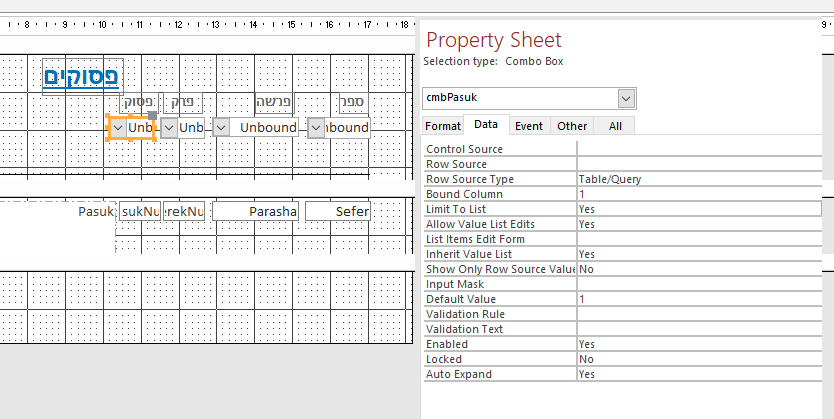The height and width of the screenshot is (419, 834).
Task: Click the List Items Edit Form field
Action: [699, 239]
